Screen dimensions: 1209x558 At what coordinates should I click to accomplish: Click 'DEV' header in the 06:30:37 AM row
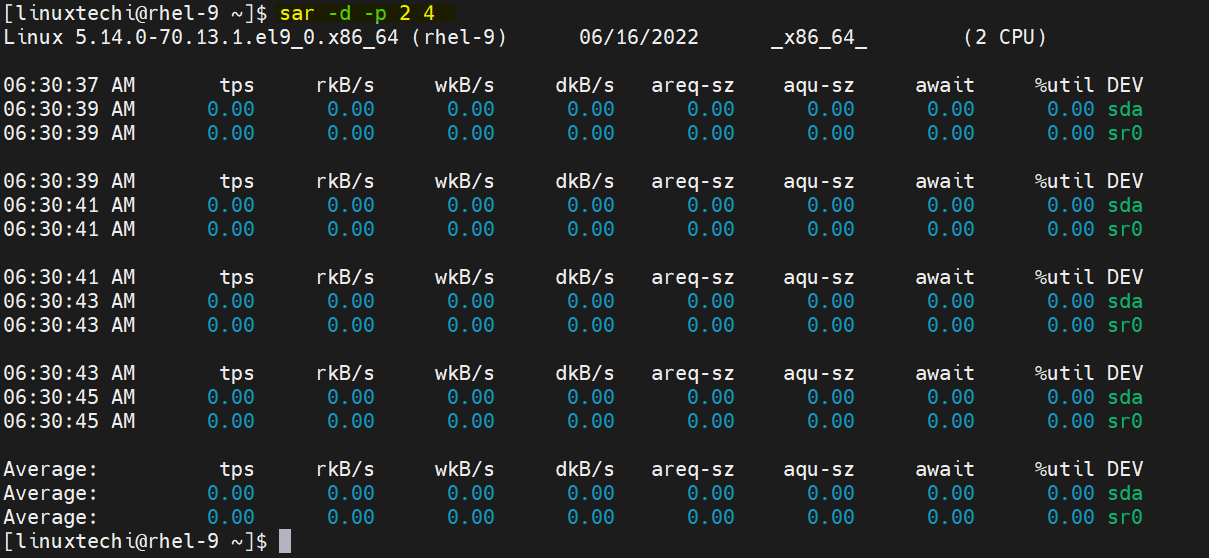[x=1125, y=85]
